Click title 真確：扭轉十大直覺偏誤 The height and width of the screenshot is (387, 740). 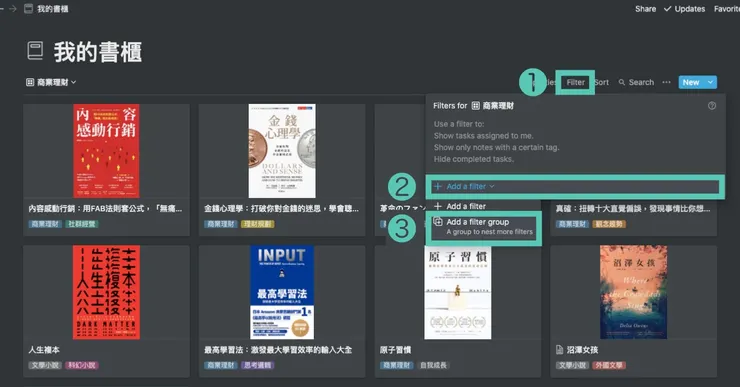click(x=633, y=209)
